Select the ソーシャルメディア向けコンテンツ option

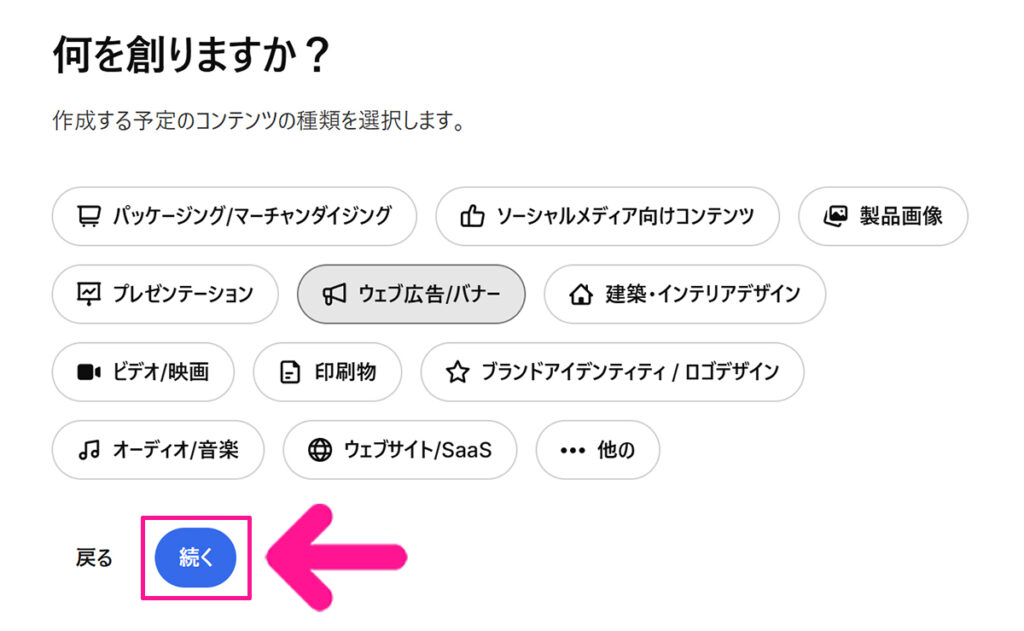click(x=607, y=216)
